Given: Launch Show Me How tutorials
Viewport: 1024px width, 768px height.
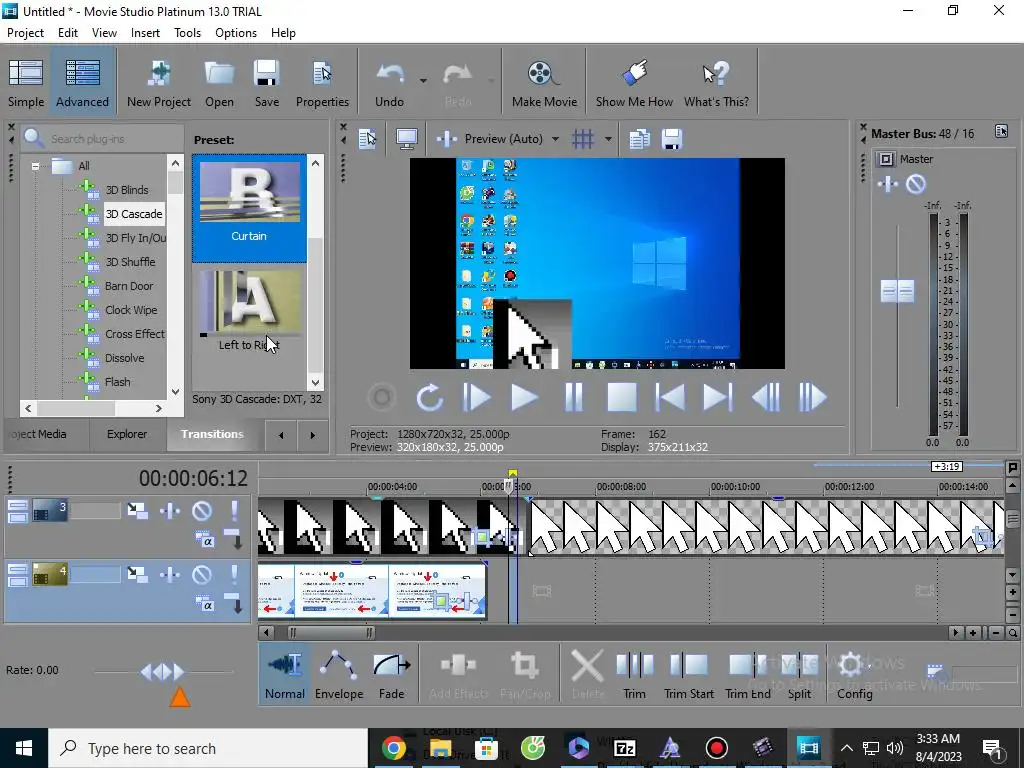Looking at the screenshot, I should point(634,82).
